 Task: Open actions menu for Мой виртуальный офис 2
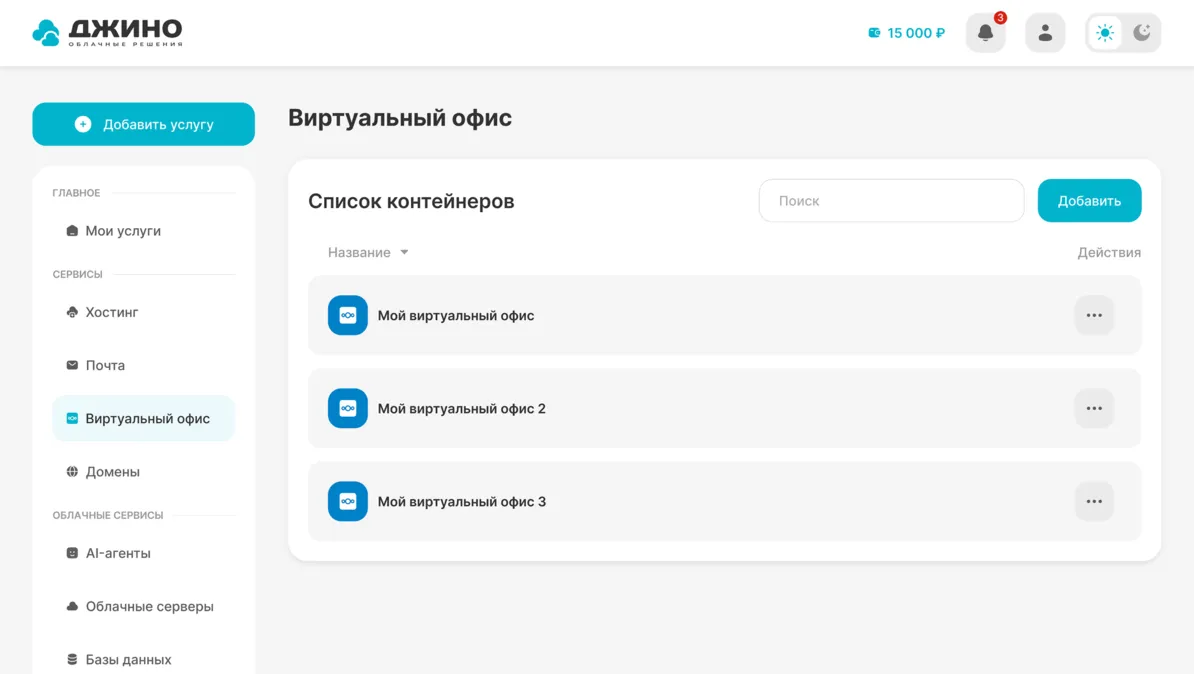coord(1094,408)
